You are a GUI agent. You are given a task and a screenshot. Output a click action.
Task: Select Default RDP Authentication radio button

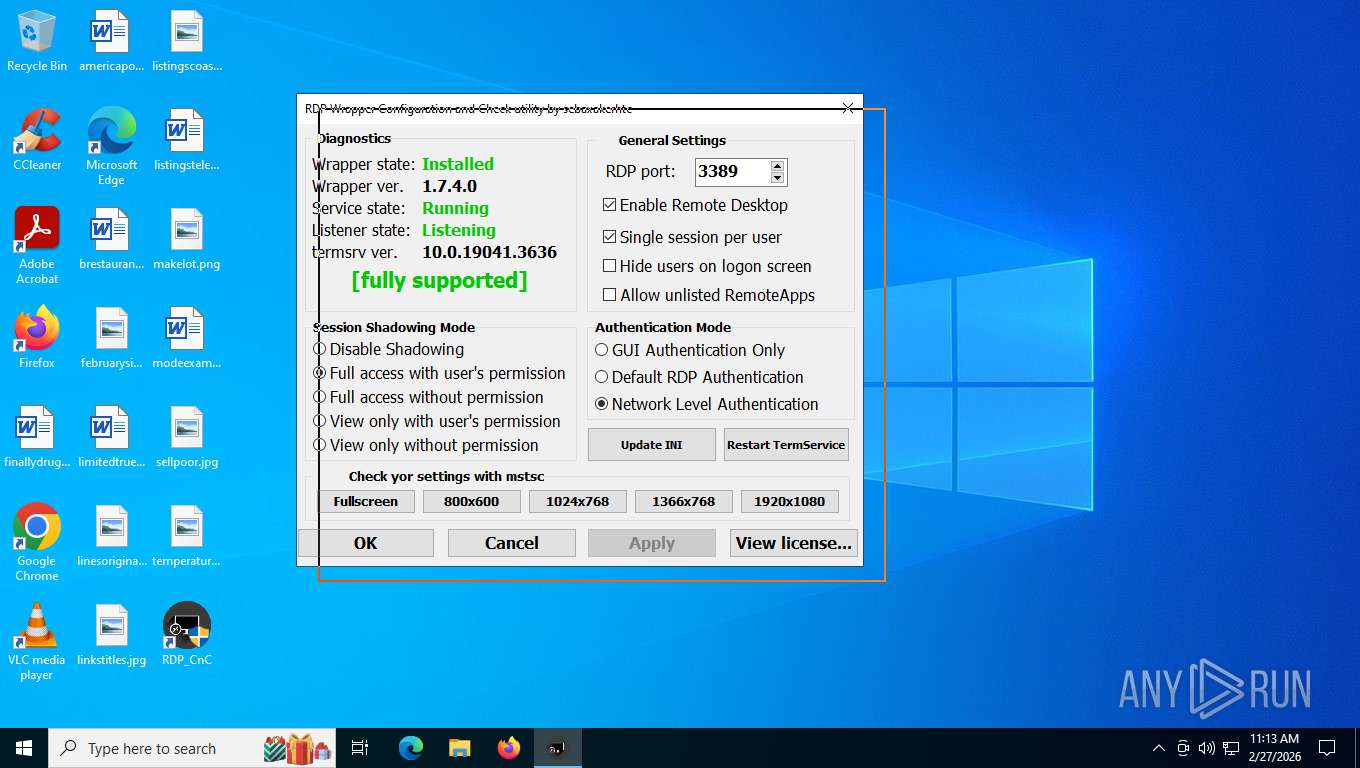pyautogui.click(x=699, y=377)
